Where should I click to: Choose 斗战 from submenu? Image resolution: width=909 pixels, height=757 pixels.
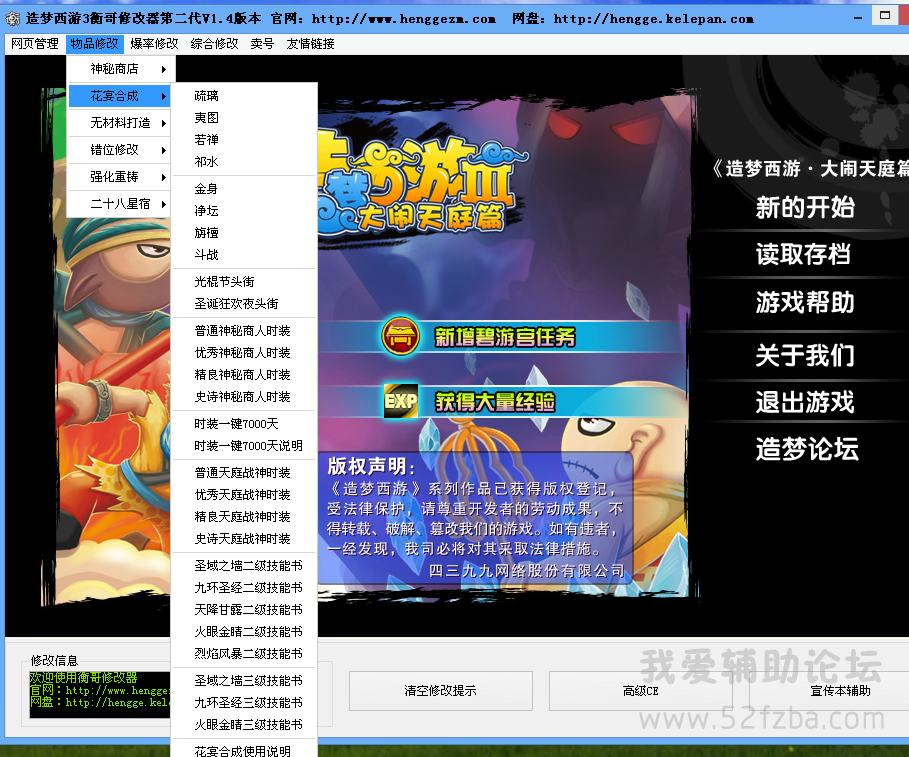click(244, 255)
